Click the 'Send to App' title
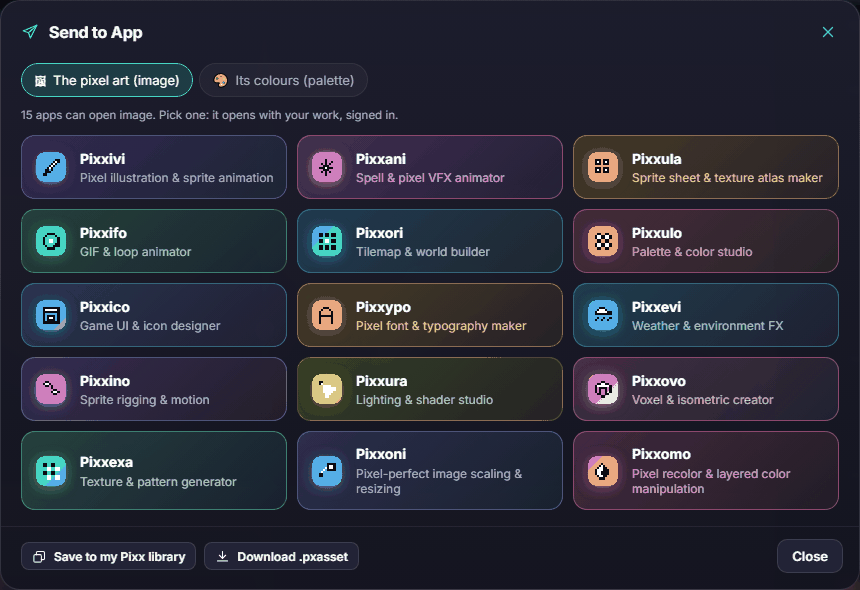Image resolution: width=860 pixels, height=590 pixels. point(95,32)
